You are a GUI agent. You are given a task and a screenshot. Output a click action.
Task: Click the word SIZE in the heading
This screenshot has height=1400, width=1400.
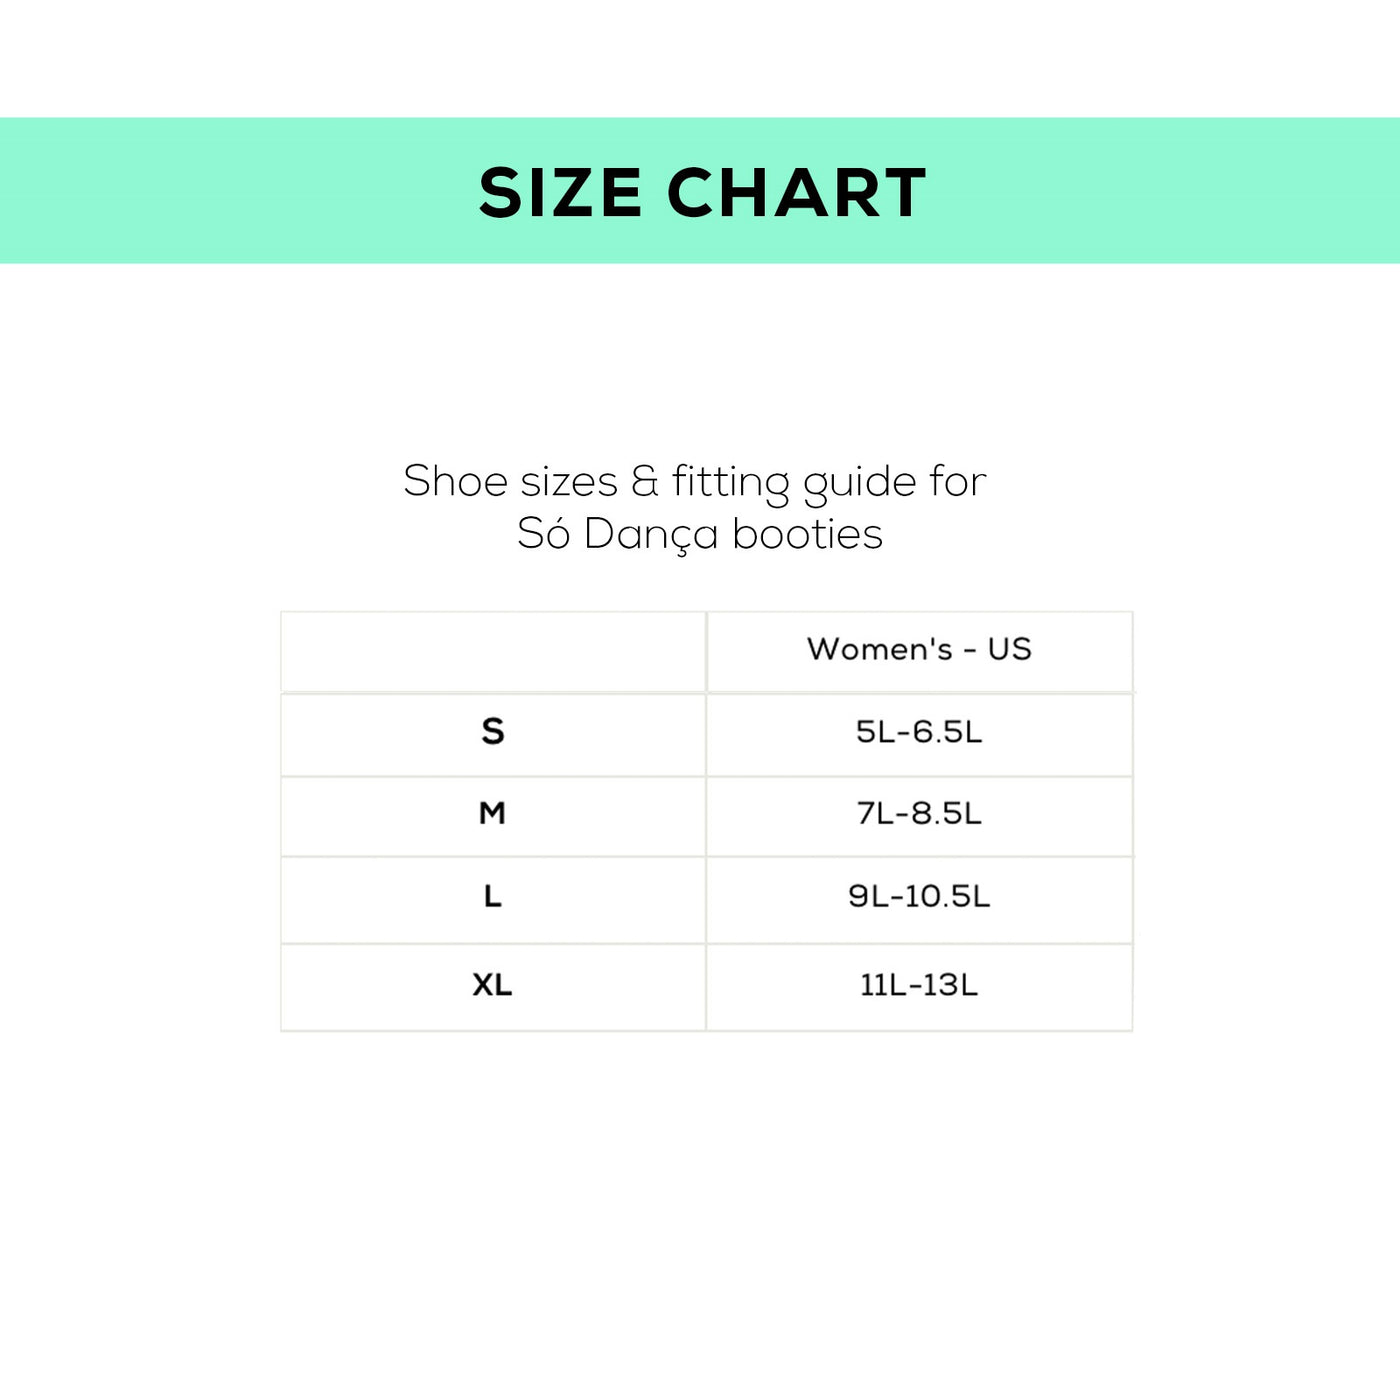(560, 192)
